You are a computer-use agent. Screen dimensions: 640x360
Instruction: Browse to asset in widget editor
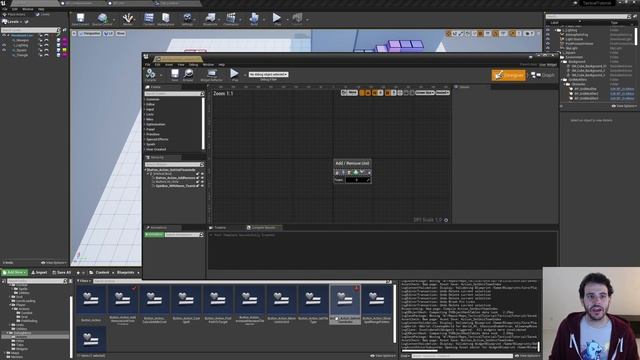tap(188, 75)
